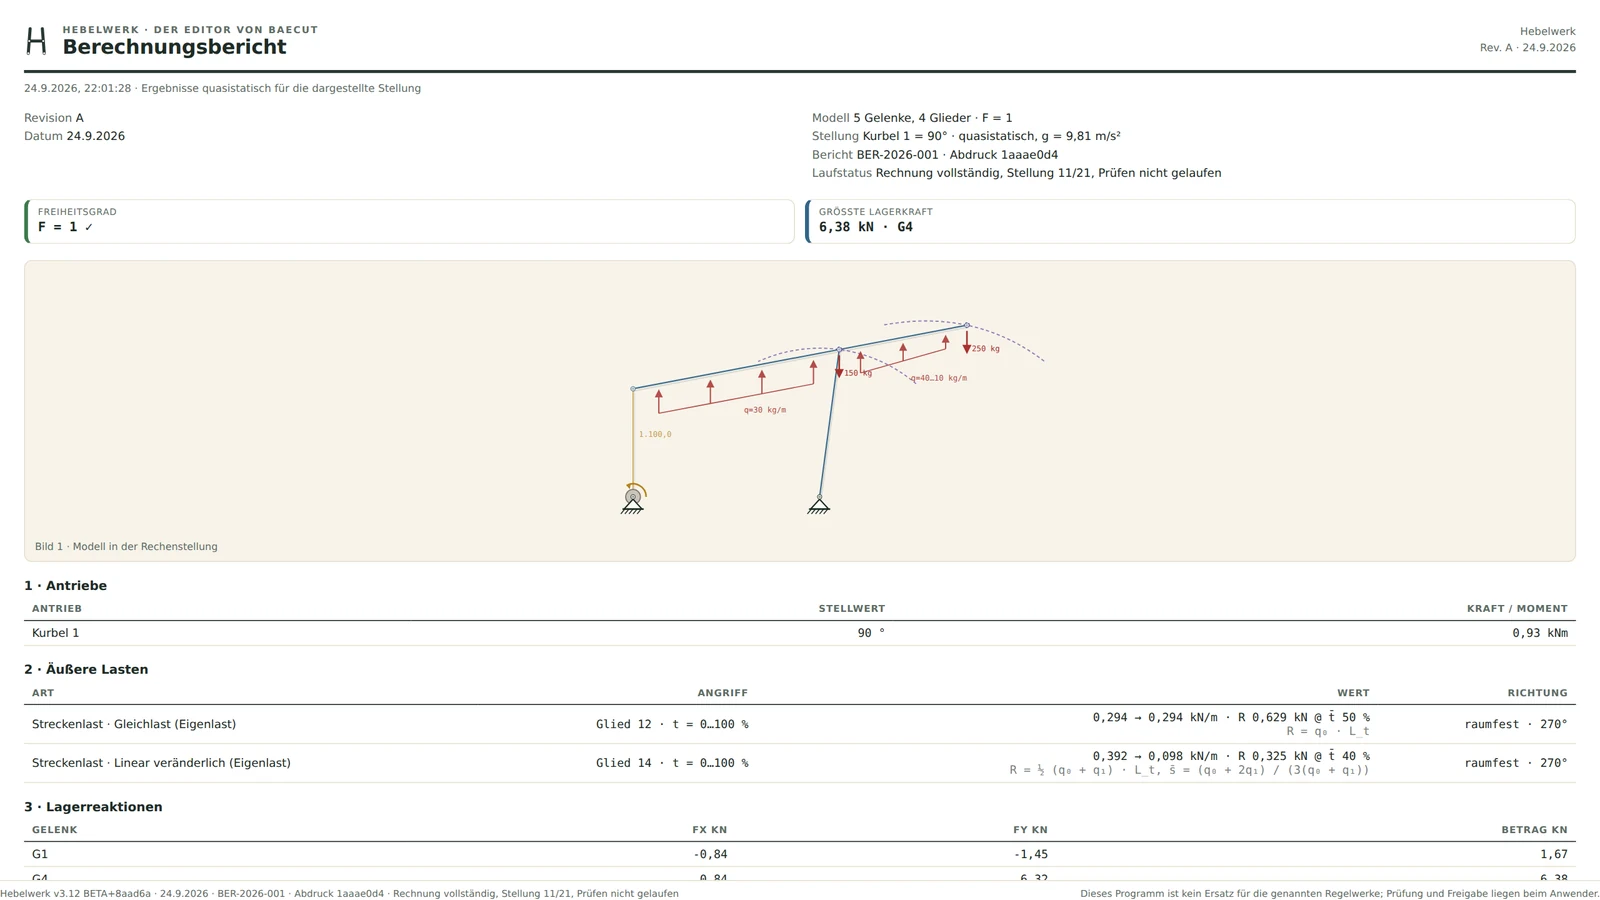This screenshot has height=900, width=1600.
Task: Click the Hebelwerk v3.12 BETA footer status
Action: tap(339, 894)
